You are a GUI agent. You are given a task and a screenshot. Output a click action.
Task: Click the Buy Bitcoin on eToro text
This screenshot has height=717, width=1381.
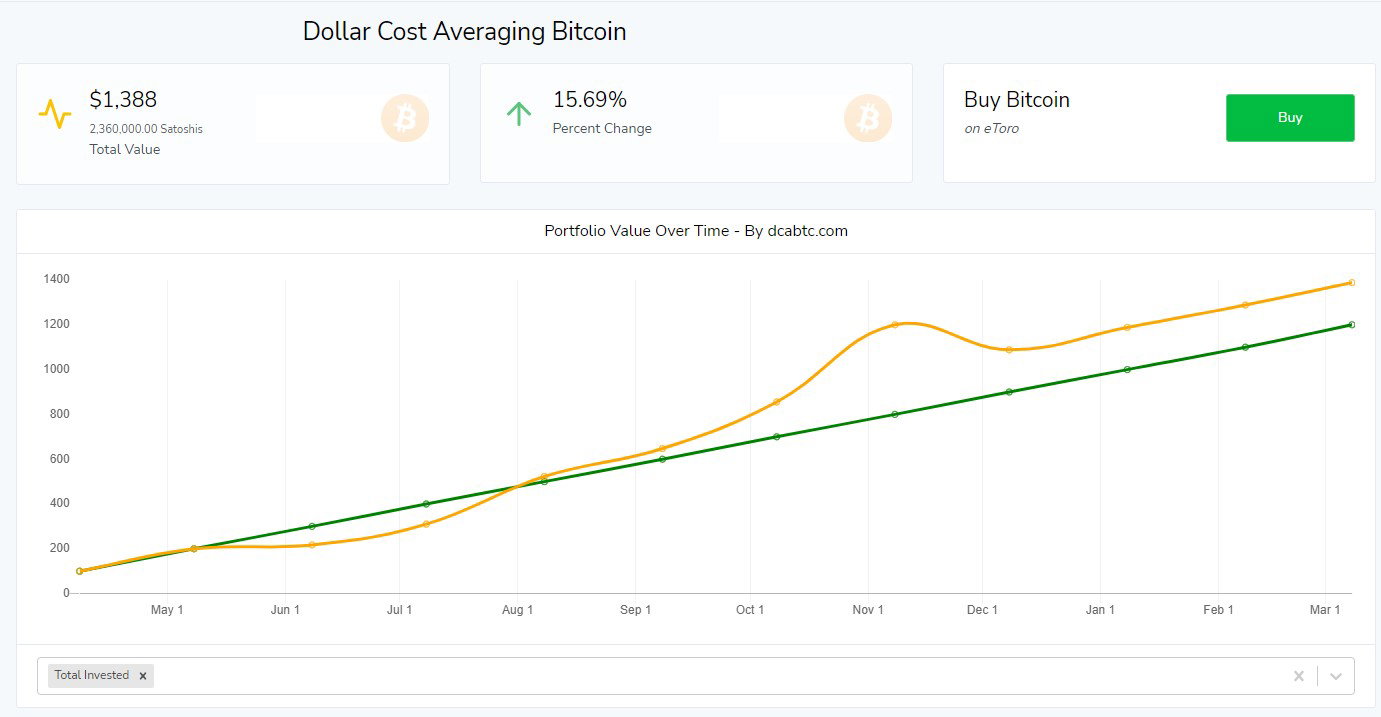1017,112
